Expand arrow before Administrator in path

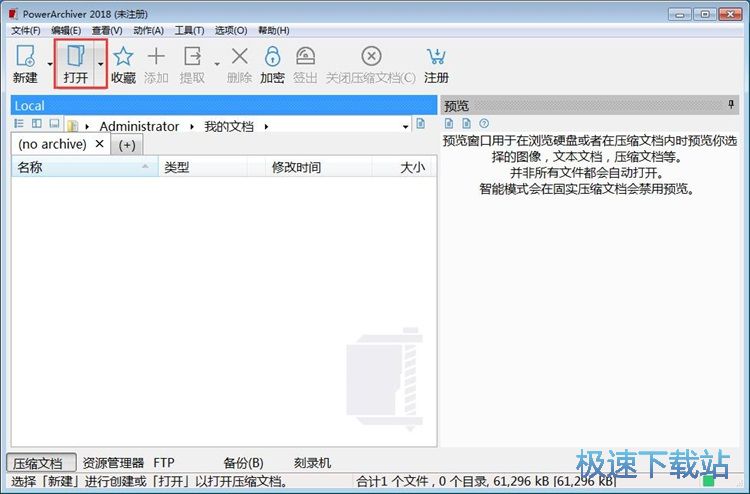(x=87, y=127)
